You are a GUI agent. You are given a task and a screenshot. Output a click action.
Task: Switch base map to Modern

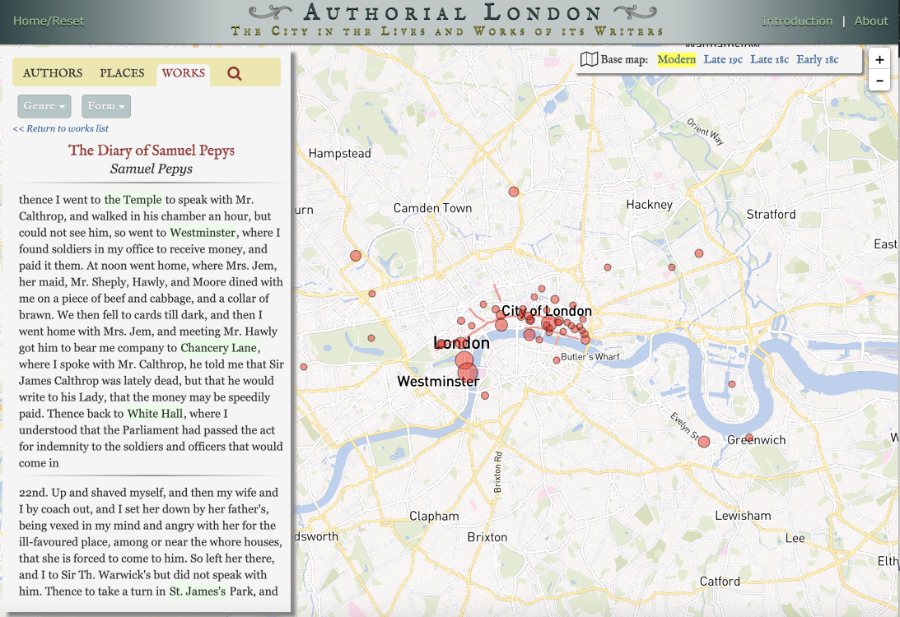pyautogui.click(x=676, y=60)
